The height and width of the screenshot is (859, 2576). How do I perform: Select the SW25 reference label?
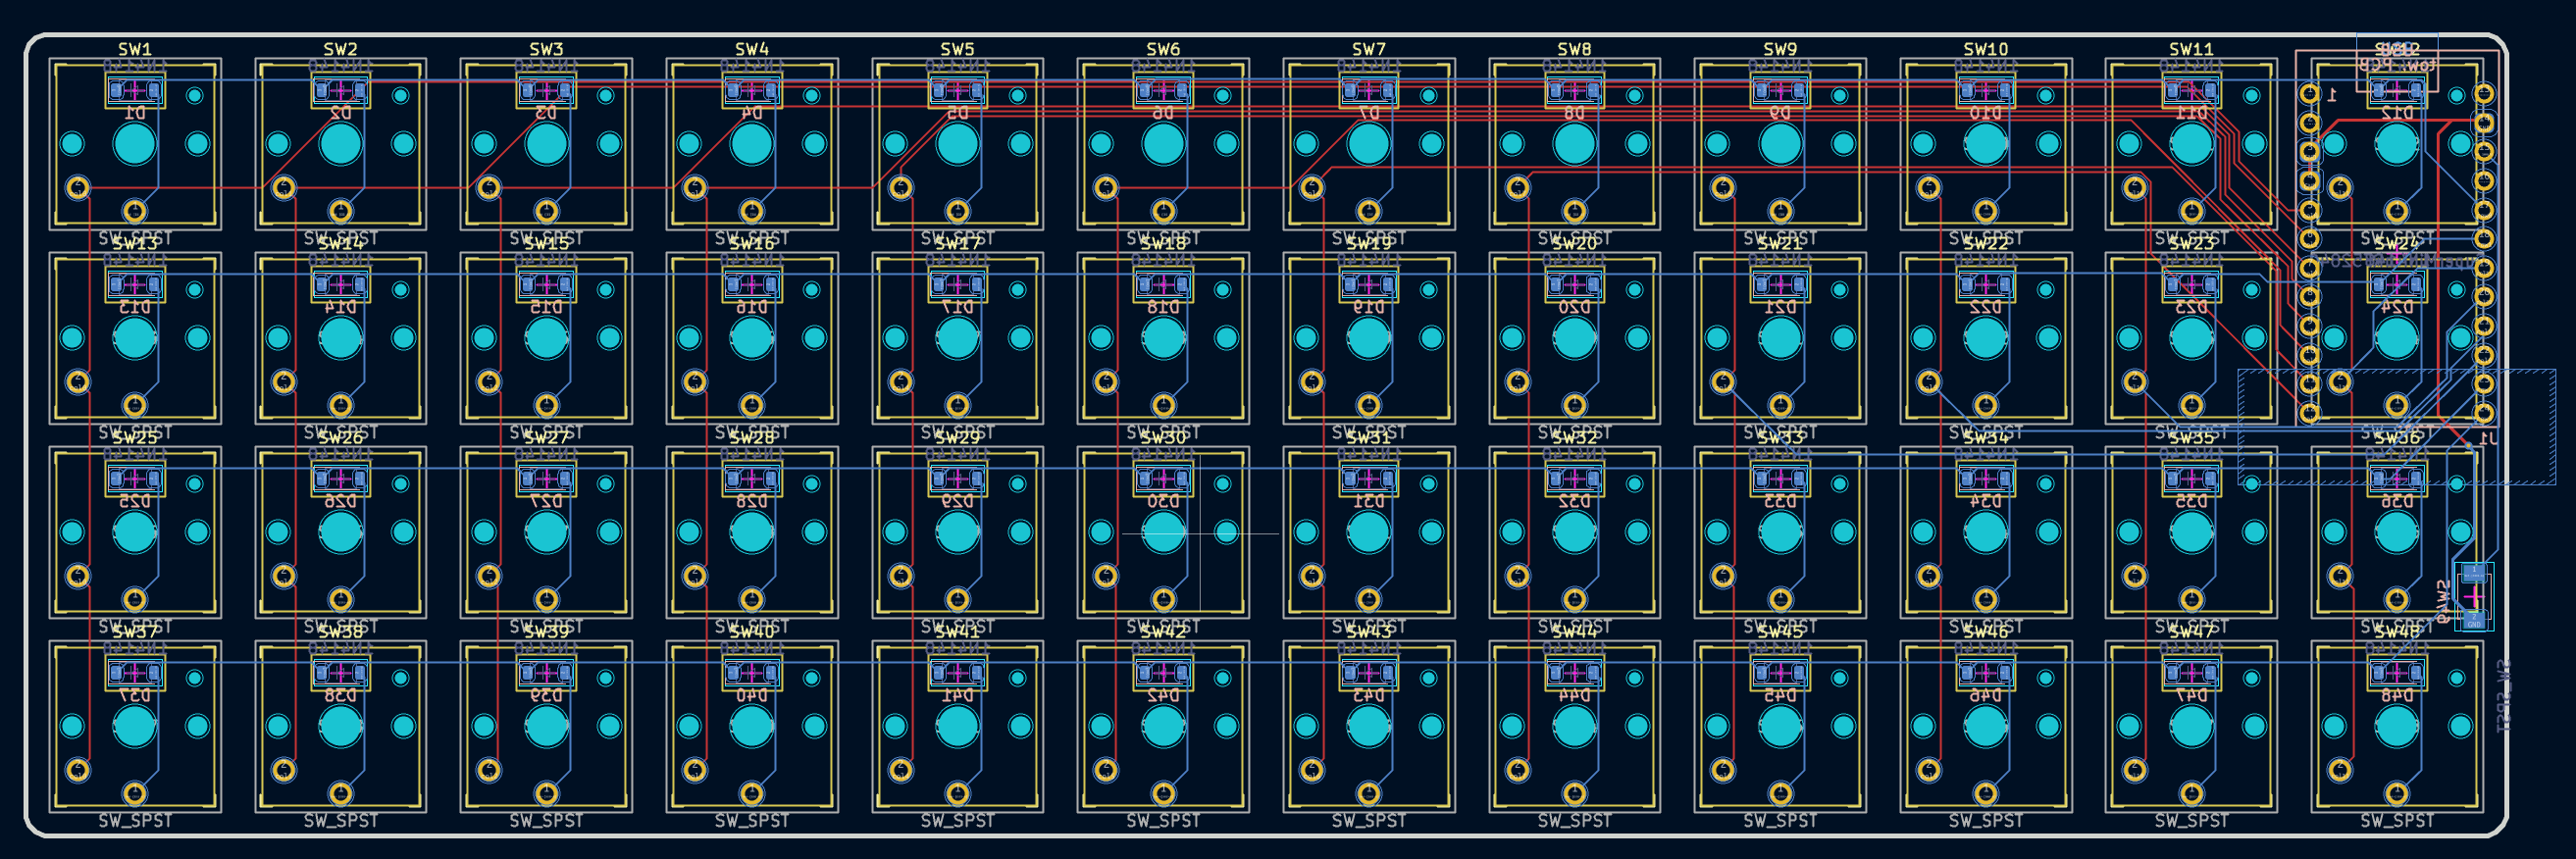point(135,438)
